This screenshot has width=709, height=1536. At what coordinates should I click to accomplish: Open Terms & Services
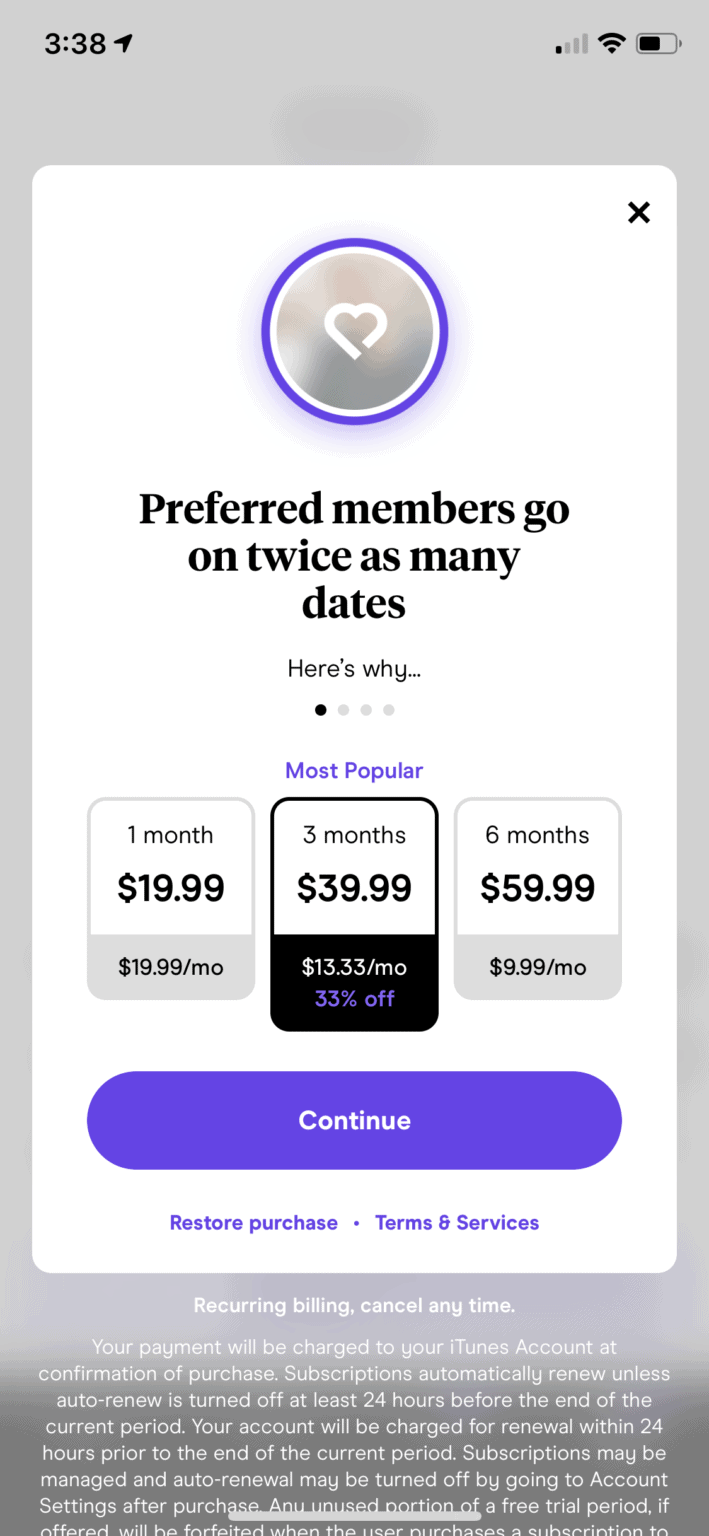457,1222
